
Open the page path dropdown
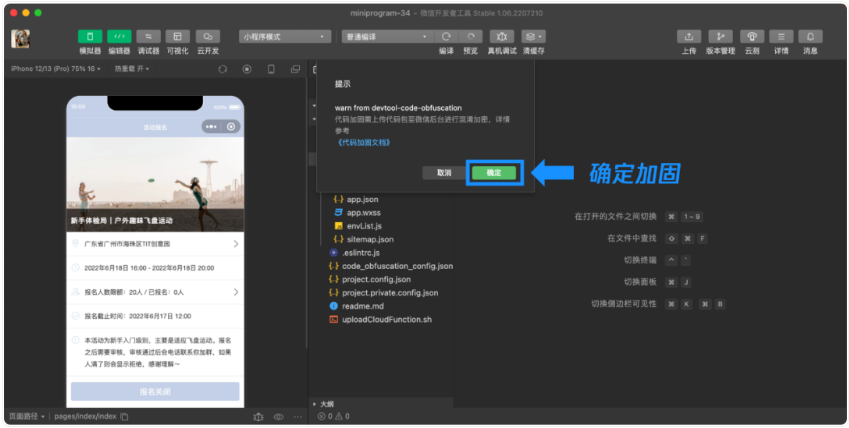coord(26,417)
